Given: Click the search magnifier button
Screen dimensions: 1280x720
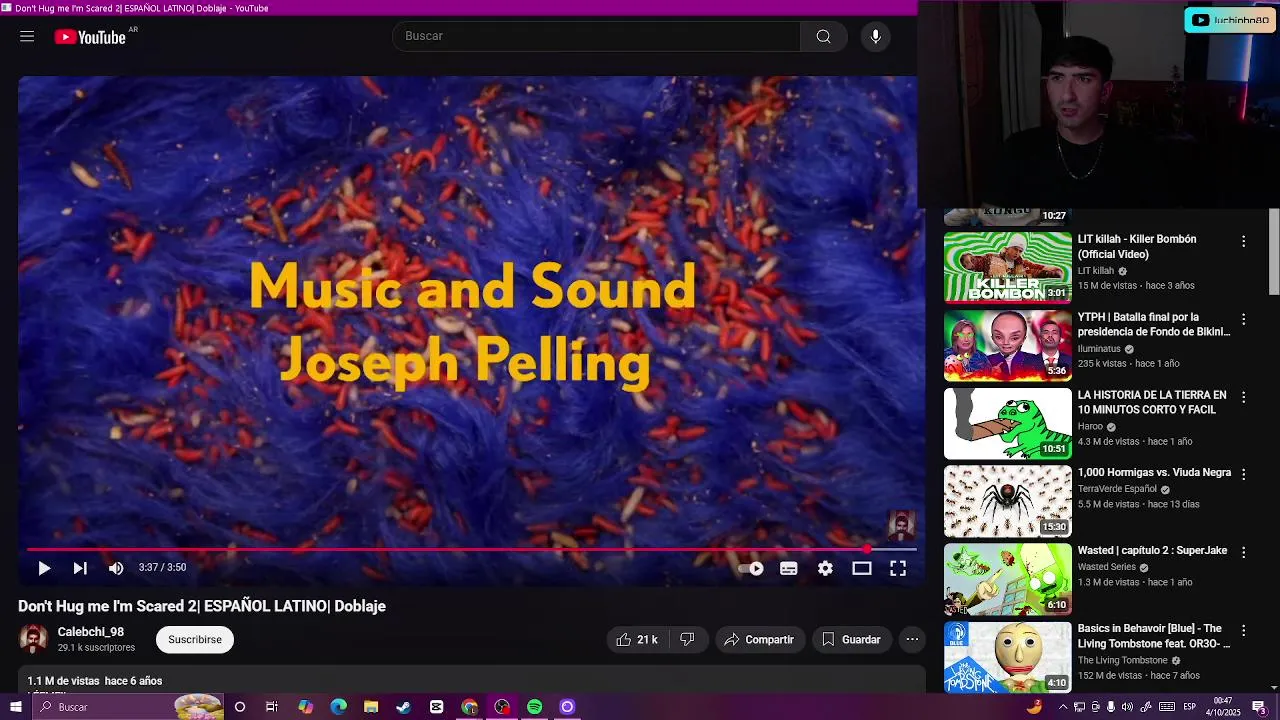Looking at the screenshot, I should point(823,37).
